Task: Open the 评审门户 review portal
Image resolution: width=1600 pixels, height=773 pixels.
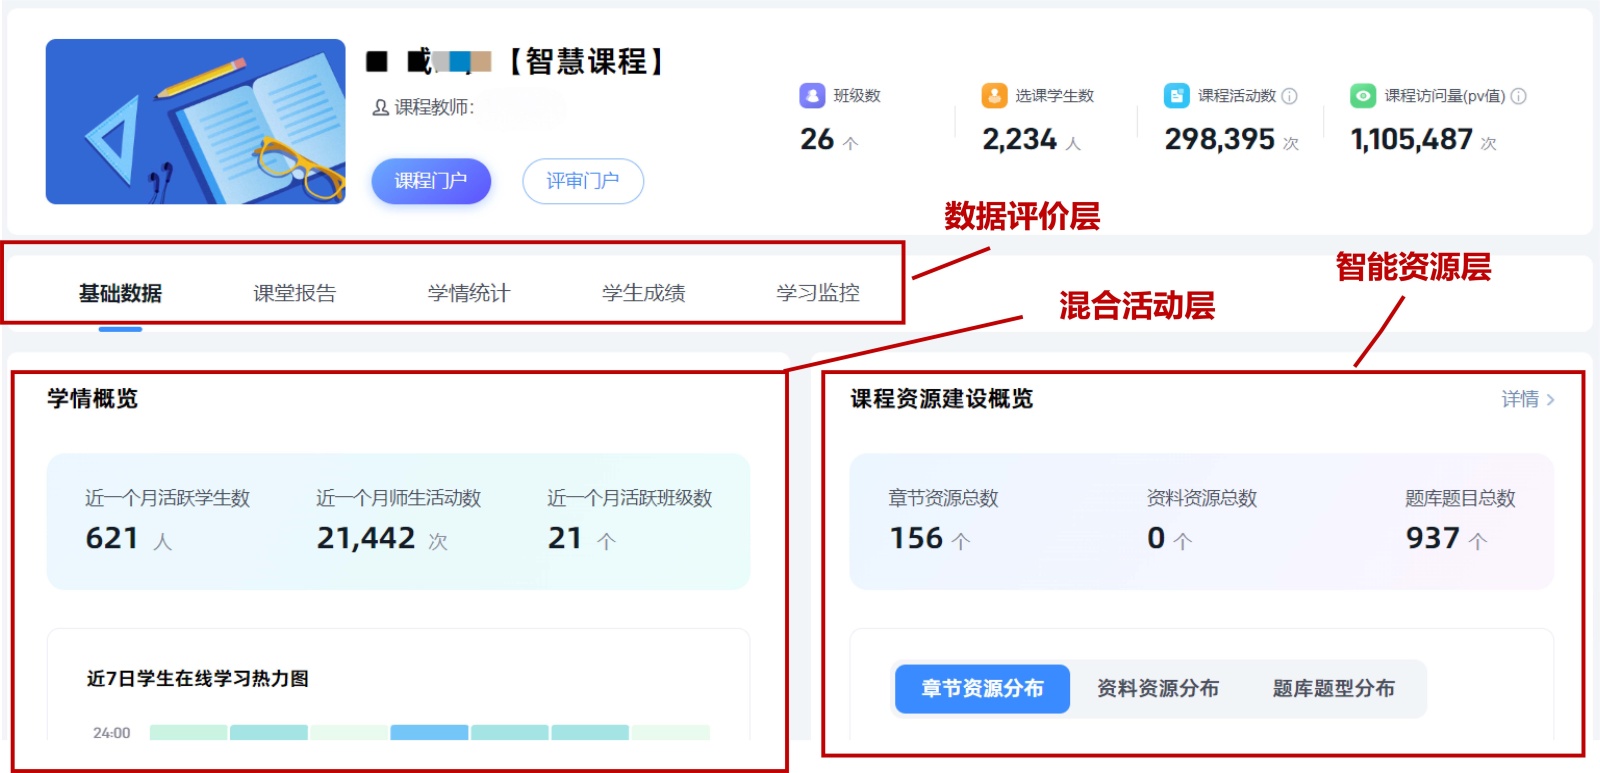Action: (x=583, y=181)
